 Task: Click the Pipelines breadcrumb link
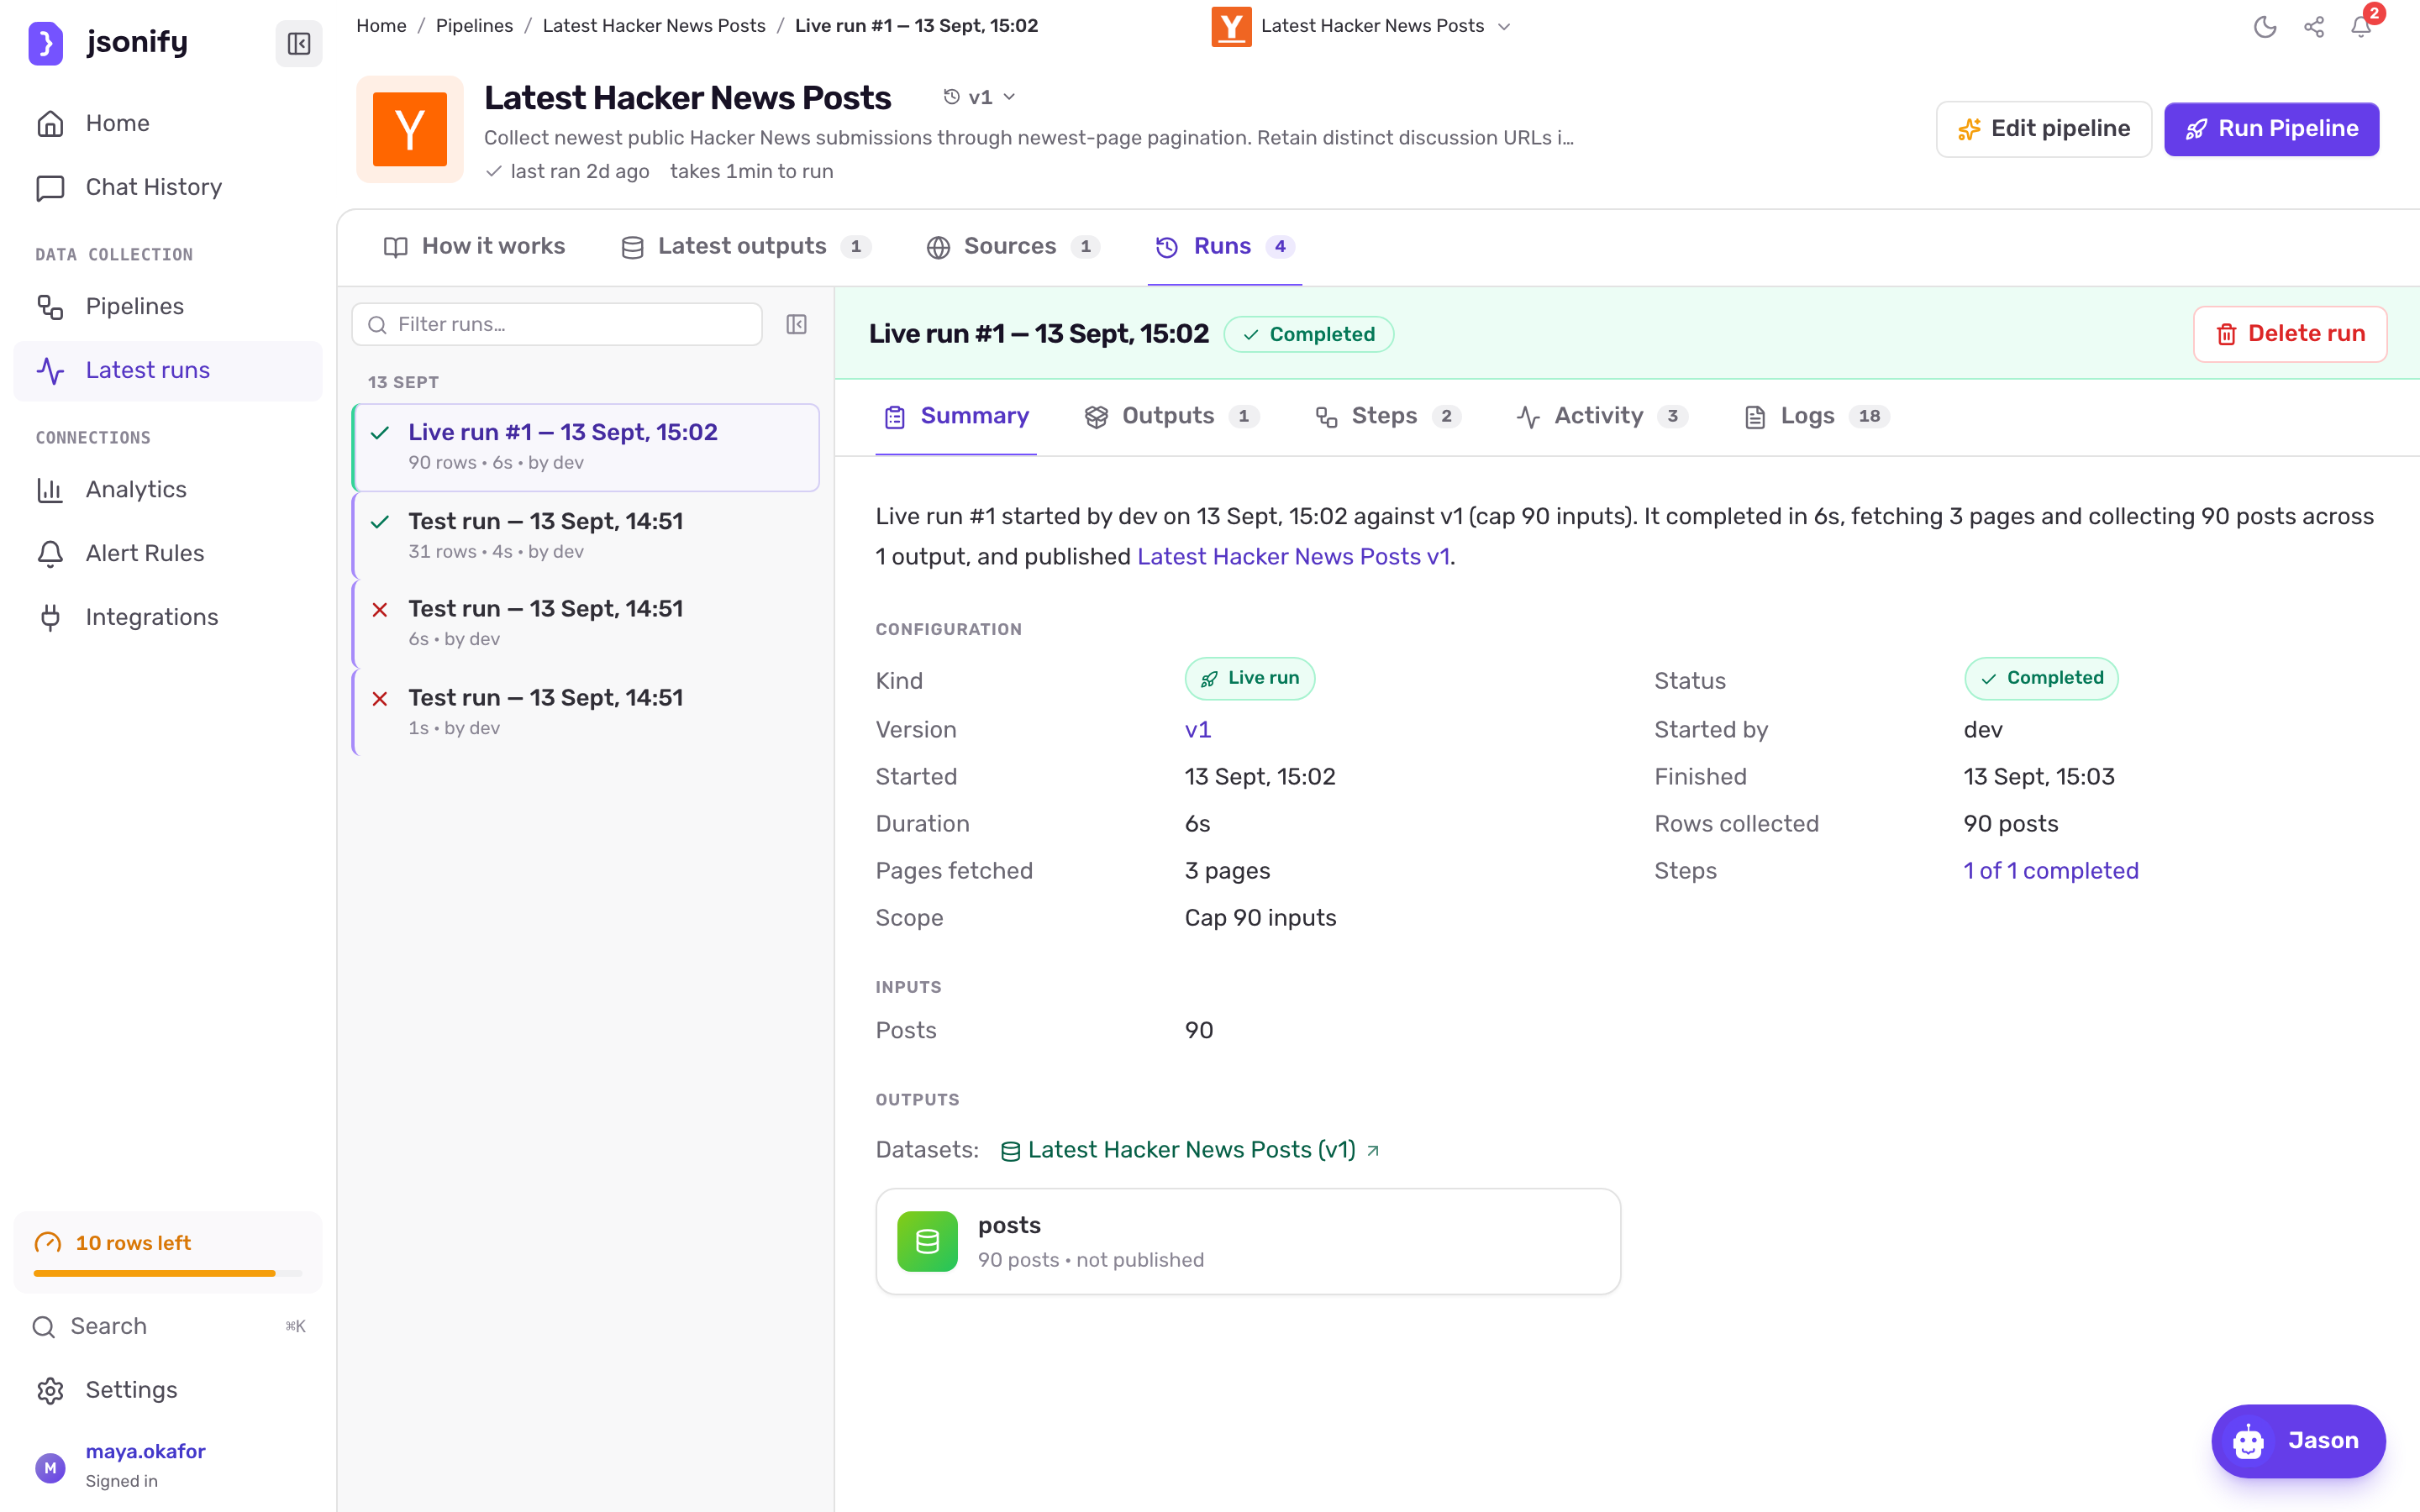click(x=474, y=26)
